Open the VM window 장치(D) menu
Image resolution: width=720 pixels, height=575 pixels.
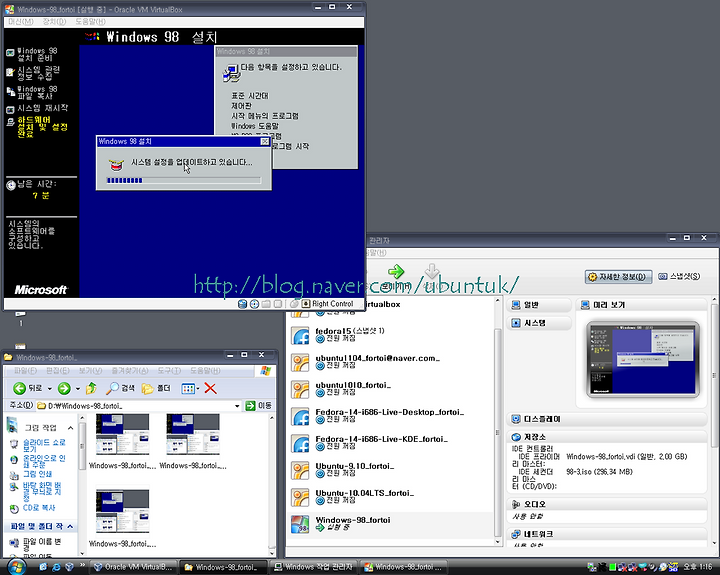[54, 22]
